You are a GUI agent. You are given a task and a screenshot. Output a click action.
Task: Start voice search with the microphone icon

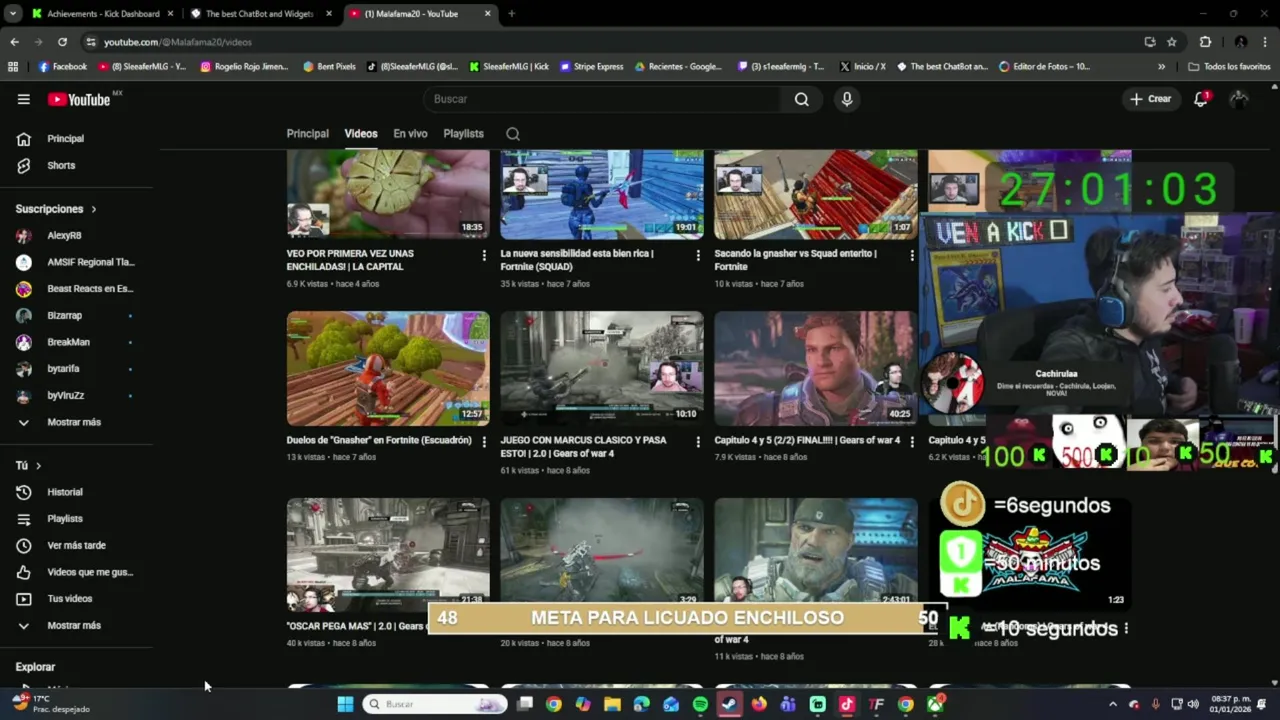[847, 99]
